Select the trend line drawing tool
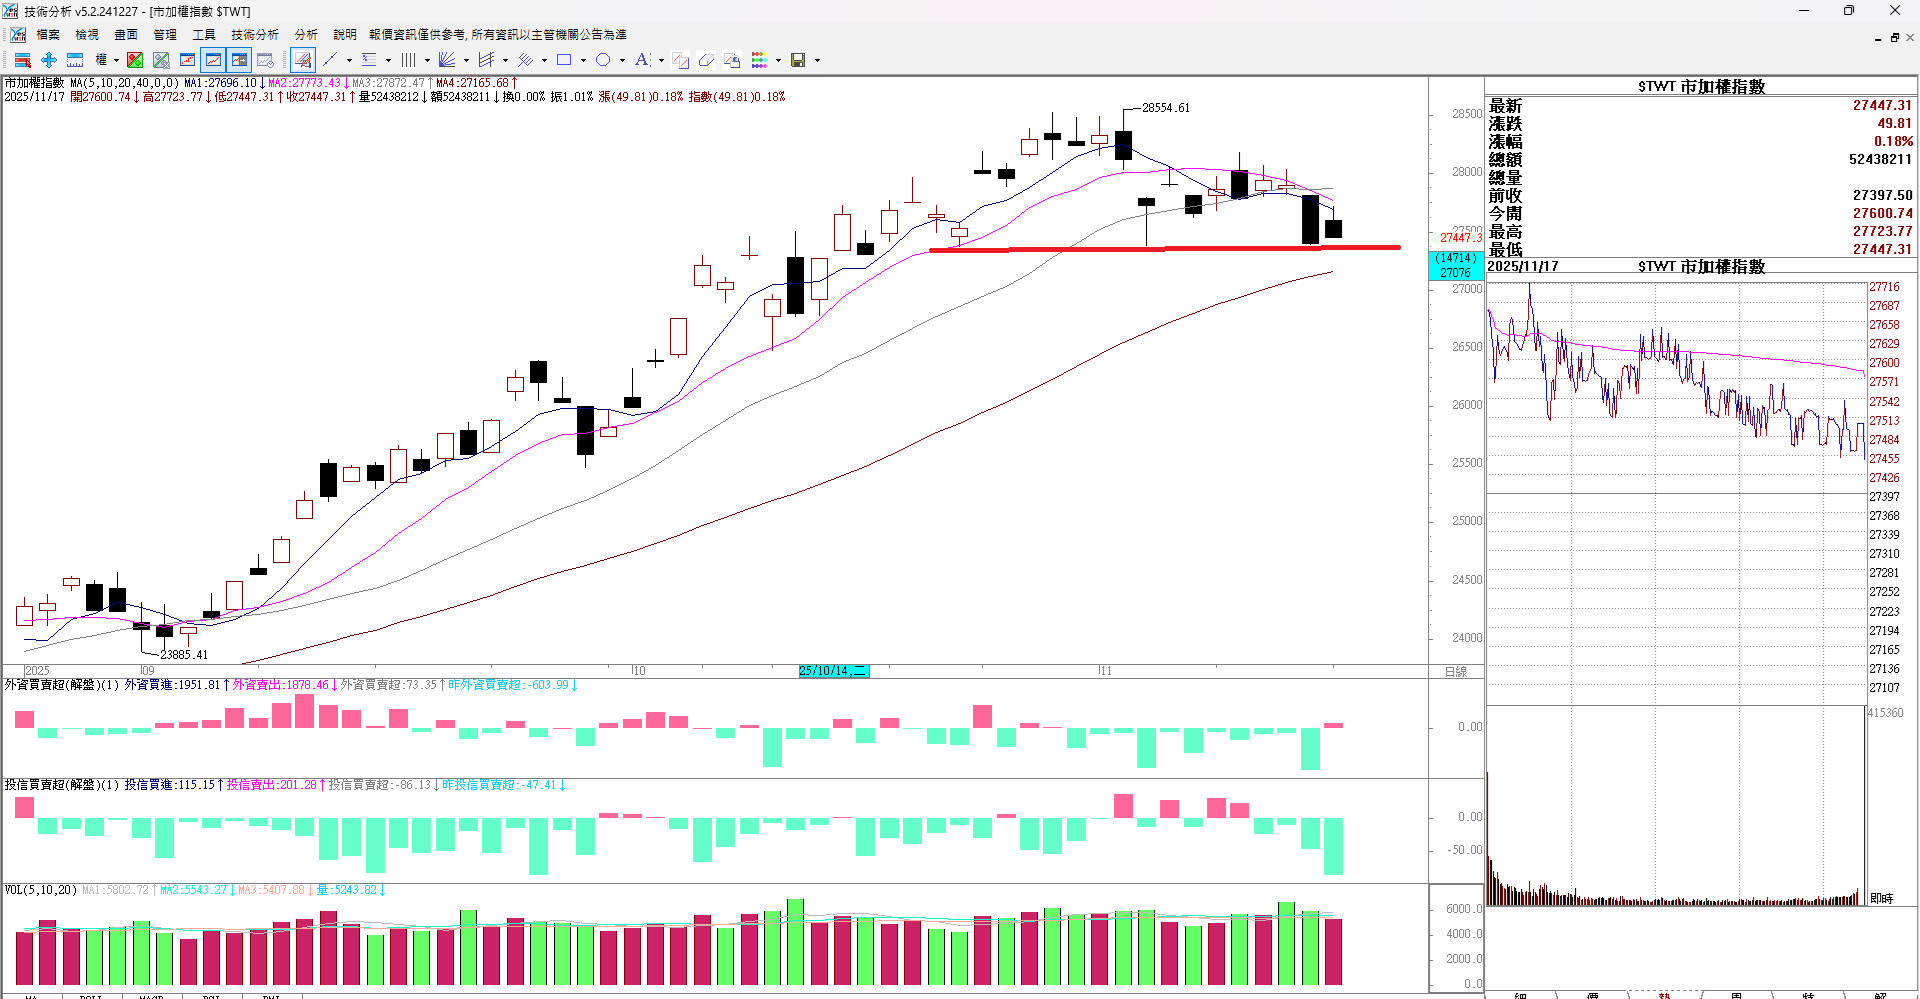The image size is (1920, 999). click(330, 60)
